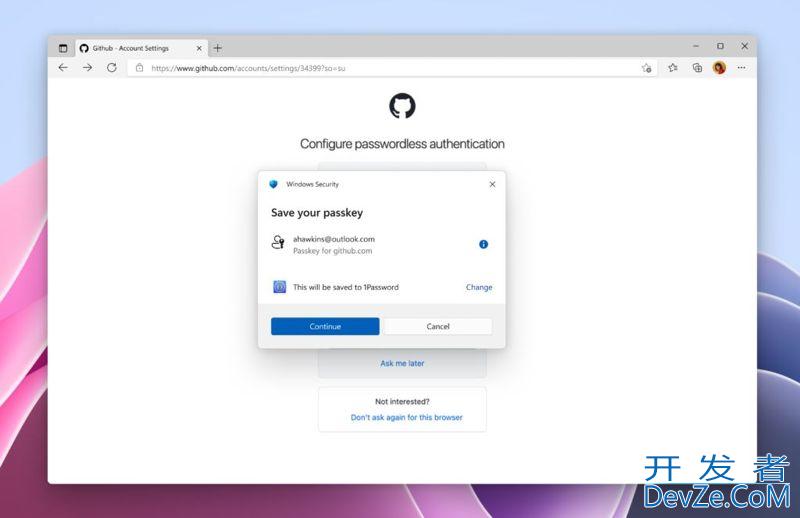The height and width of the screenshot is (518, 800).
Task: Click the passkey account key icon
Action: coord(278,242)
